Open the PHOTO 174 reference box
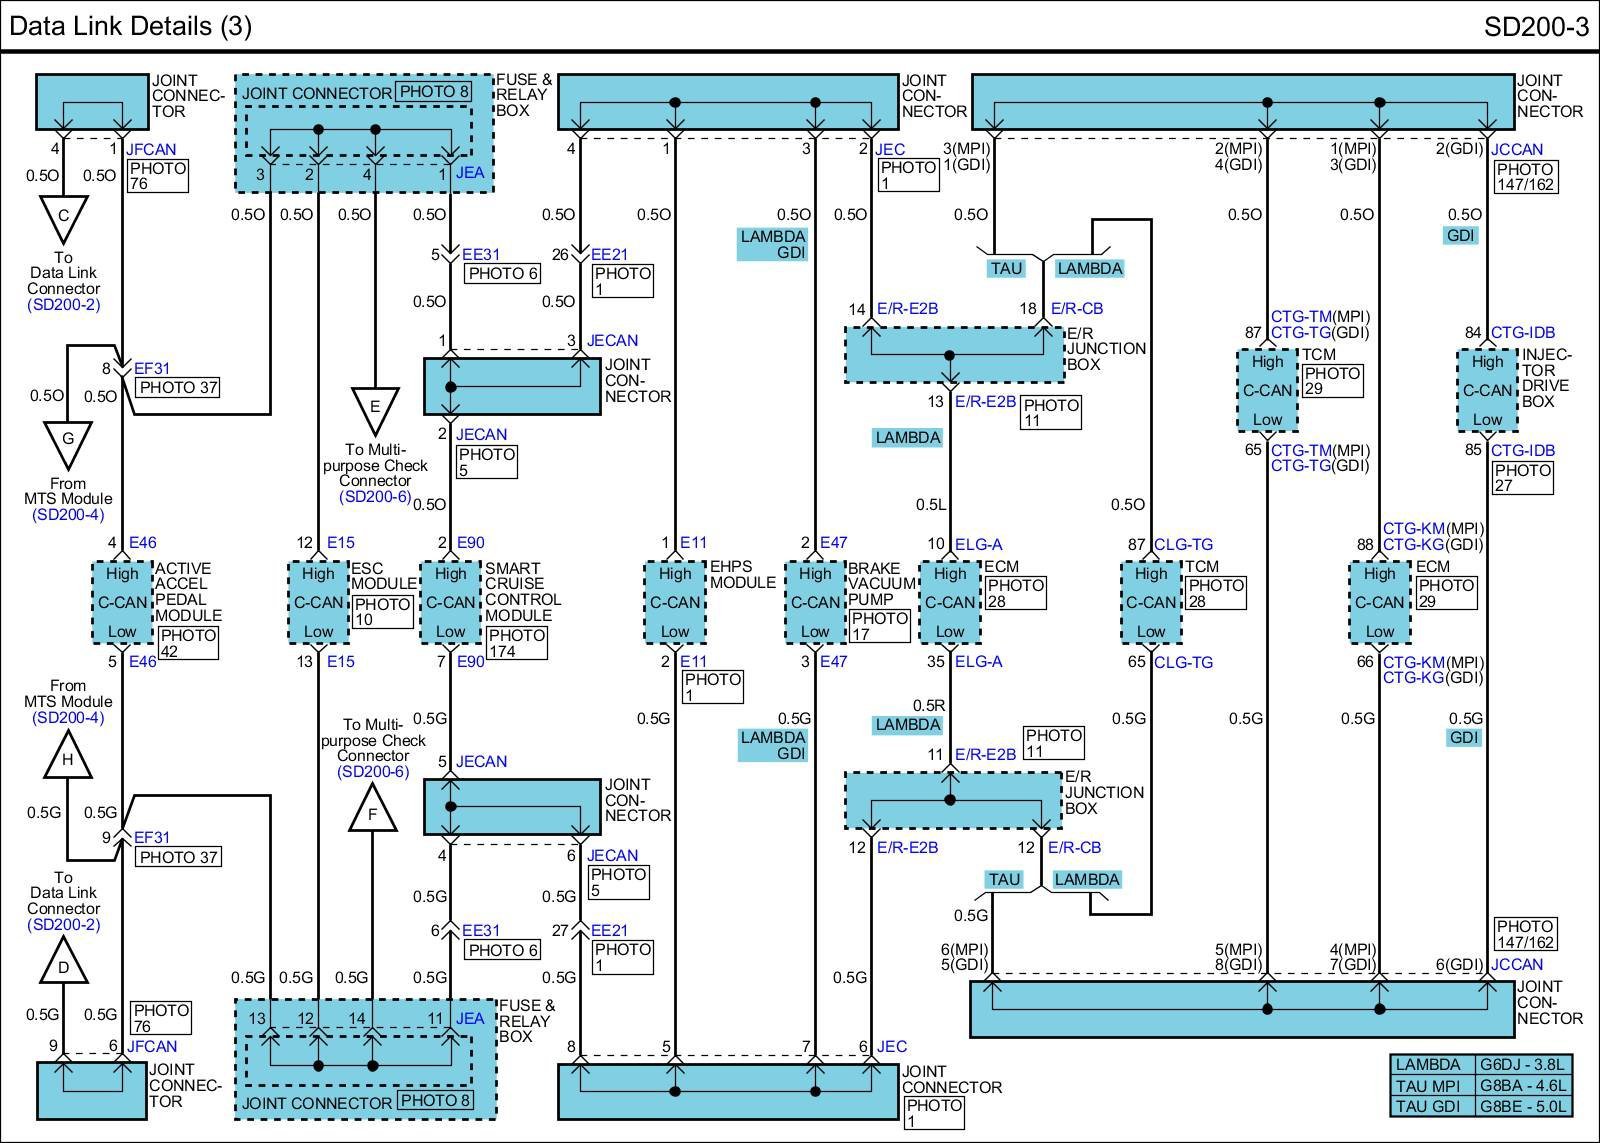 [x=517, y=643]
